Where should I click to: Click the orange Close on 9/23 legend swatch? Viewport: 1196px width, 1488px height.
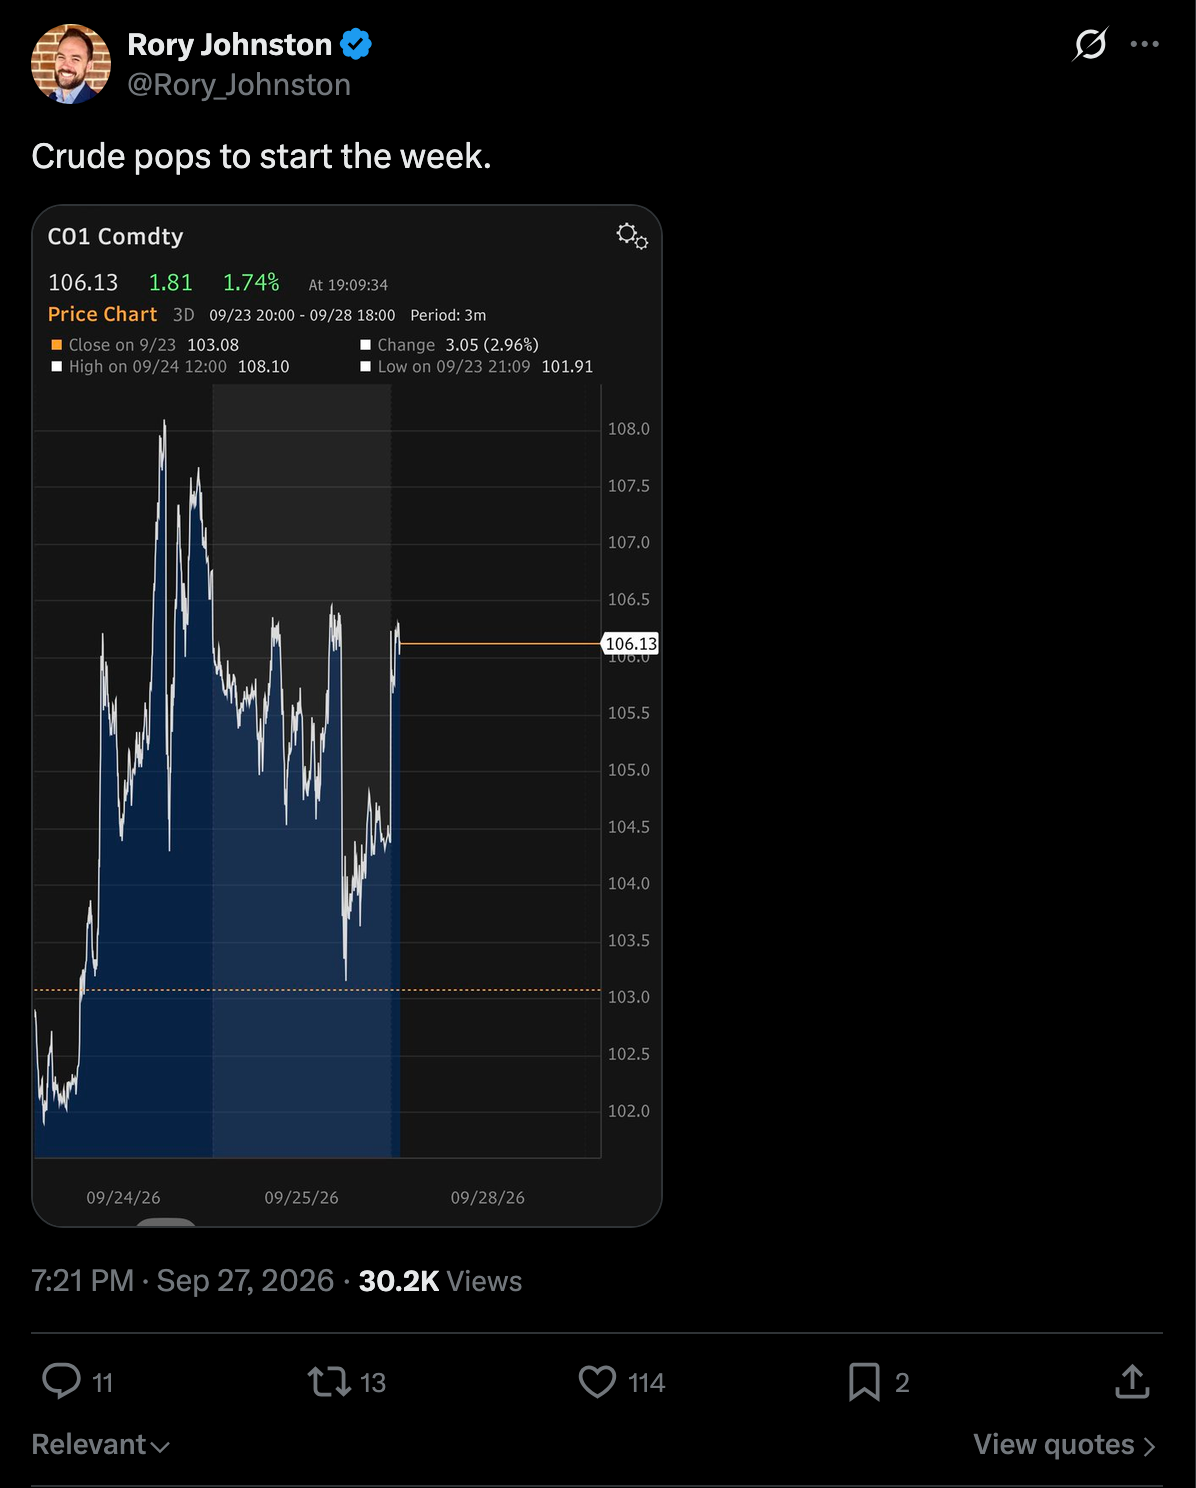click(x=57, y=344)
